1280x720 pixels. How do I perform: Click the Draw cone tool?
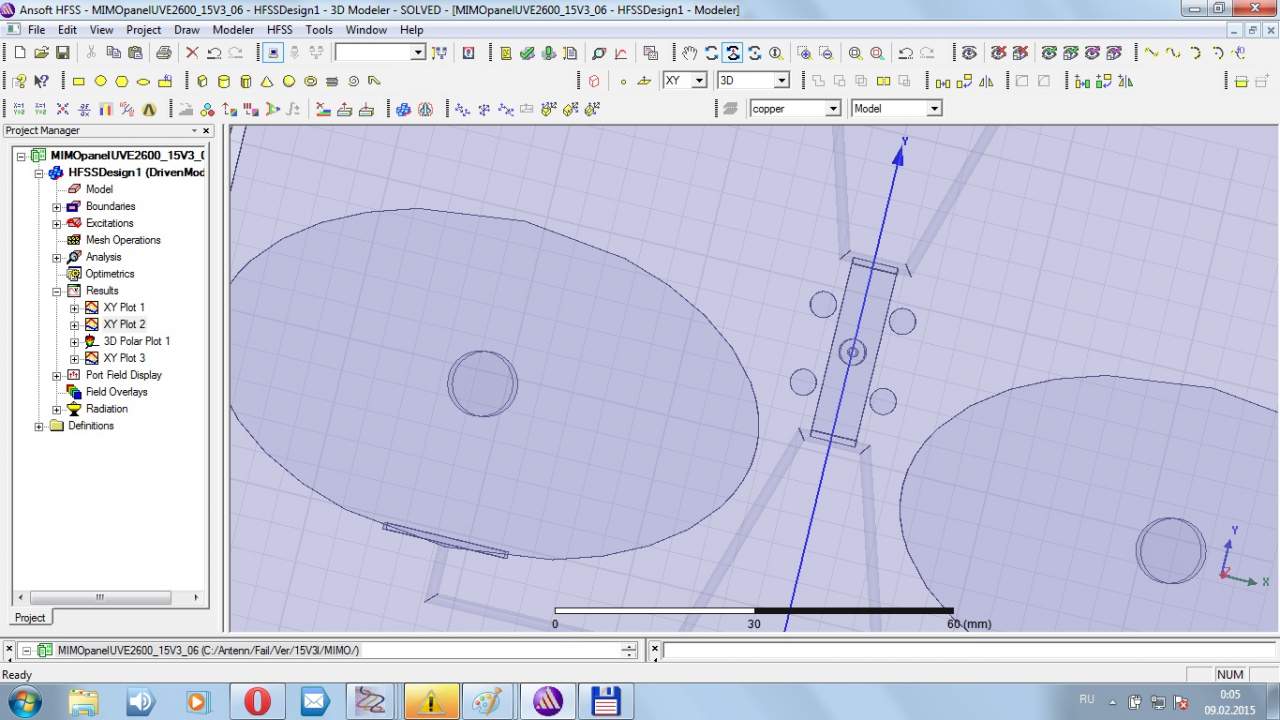click(x=267, y=81)
